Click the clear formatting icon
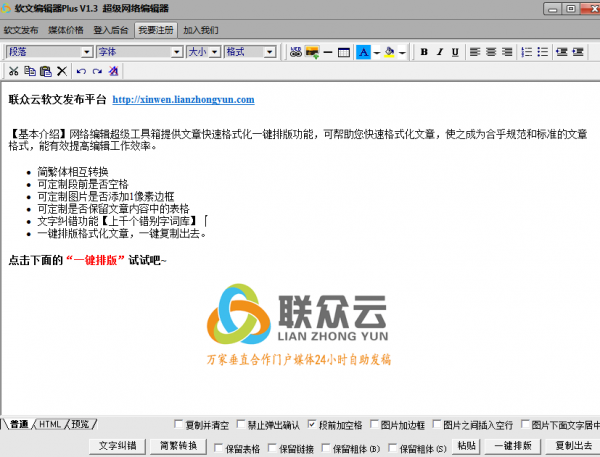Viewport: 600px width, 457px height. tap(113, 71)
